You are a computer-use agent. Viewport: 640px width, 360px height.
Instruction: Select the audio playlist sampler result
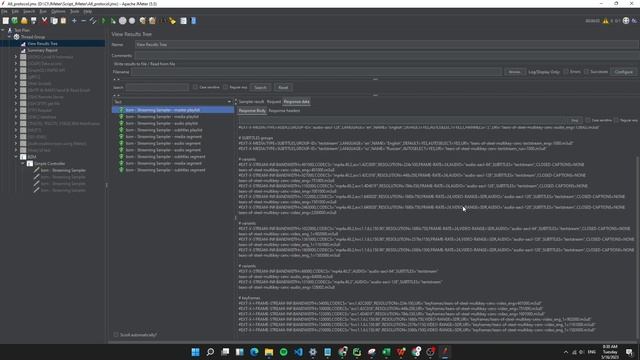tap(162, 123)
